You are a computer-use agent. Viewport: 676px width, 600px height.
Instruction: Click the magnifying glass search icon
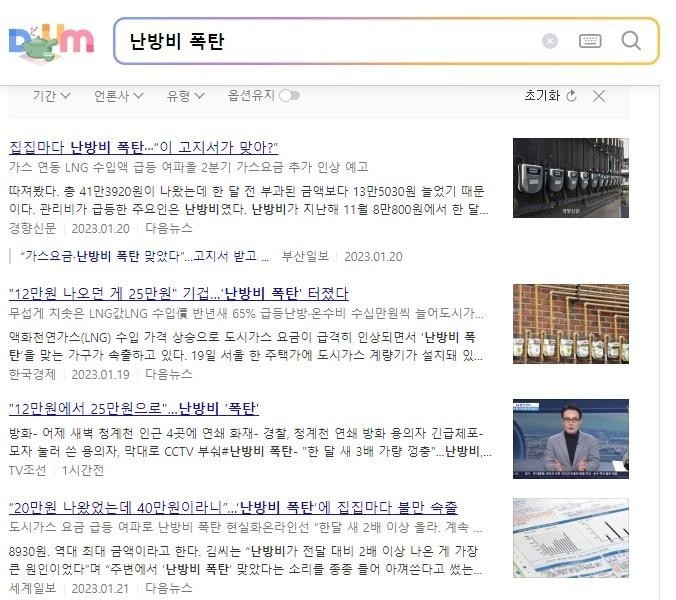pyautogui.click(x=631, y=41)
